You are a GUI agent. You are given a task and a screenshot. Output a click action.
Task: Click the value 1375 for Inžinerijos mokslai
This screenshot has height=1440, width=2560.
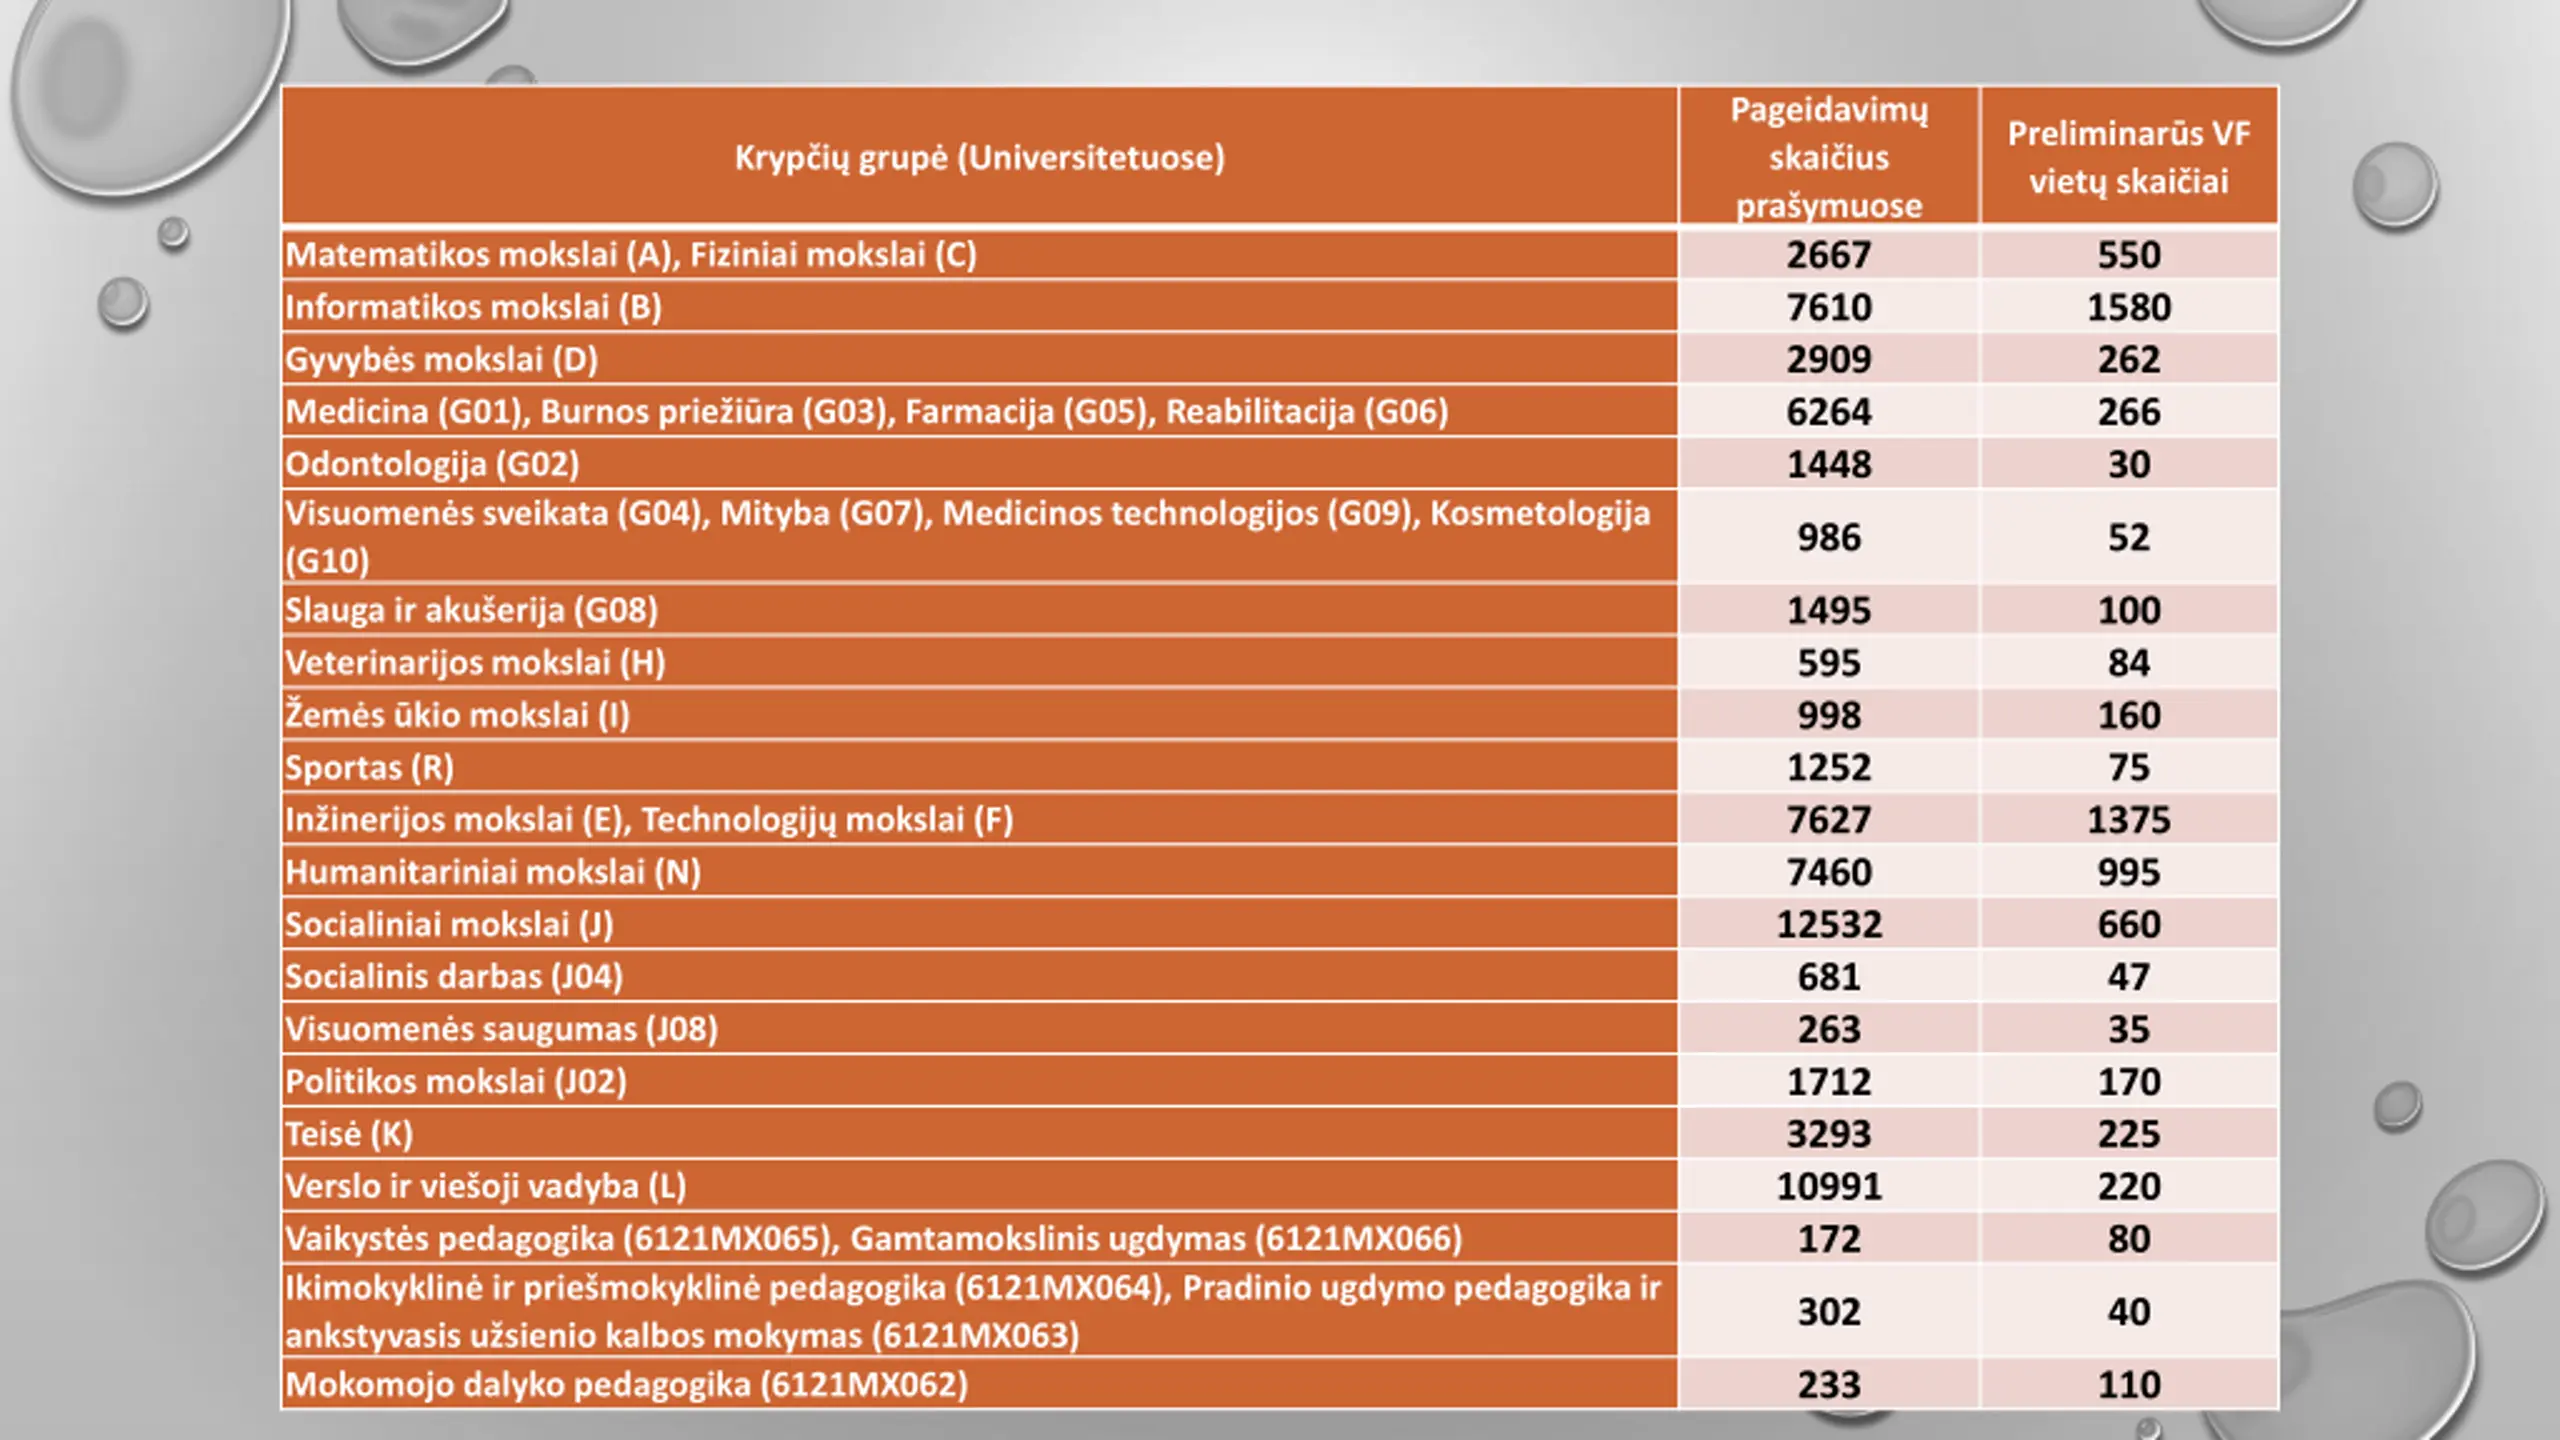(2128, 820)
